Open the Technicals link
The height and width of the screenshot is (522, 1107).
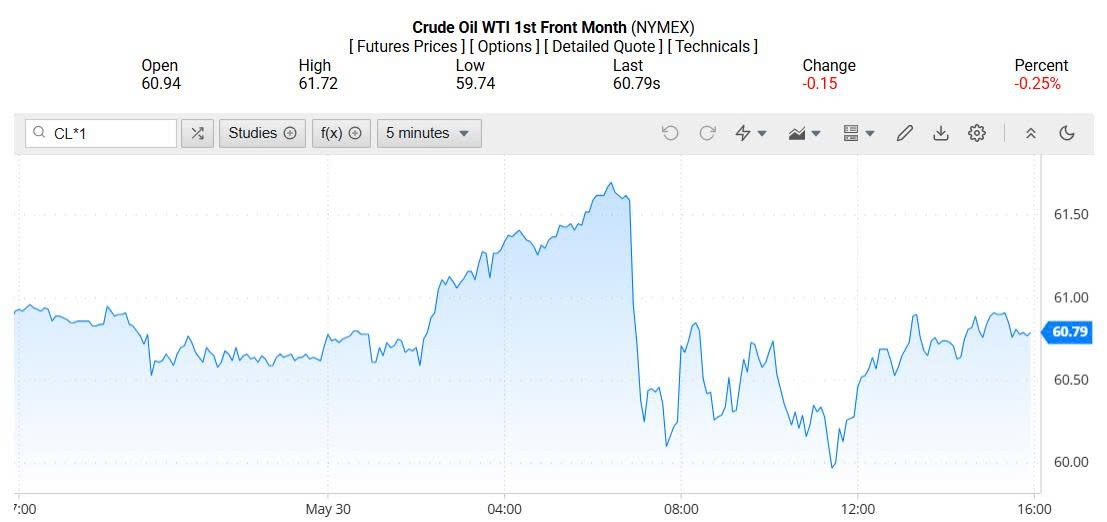coord(713,46)
